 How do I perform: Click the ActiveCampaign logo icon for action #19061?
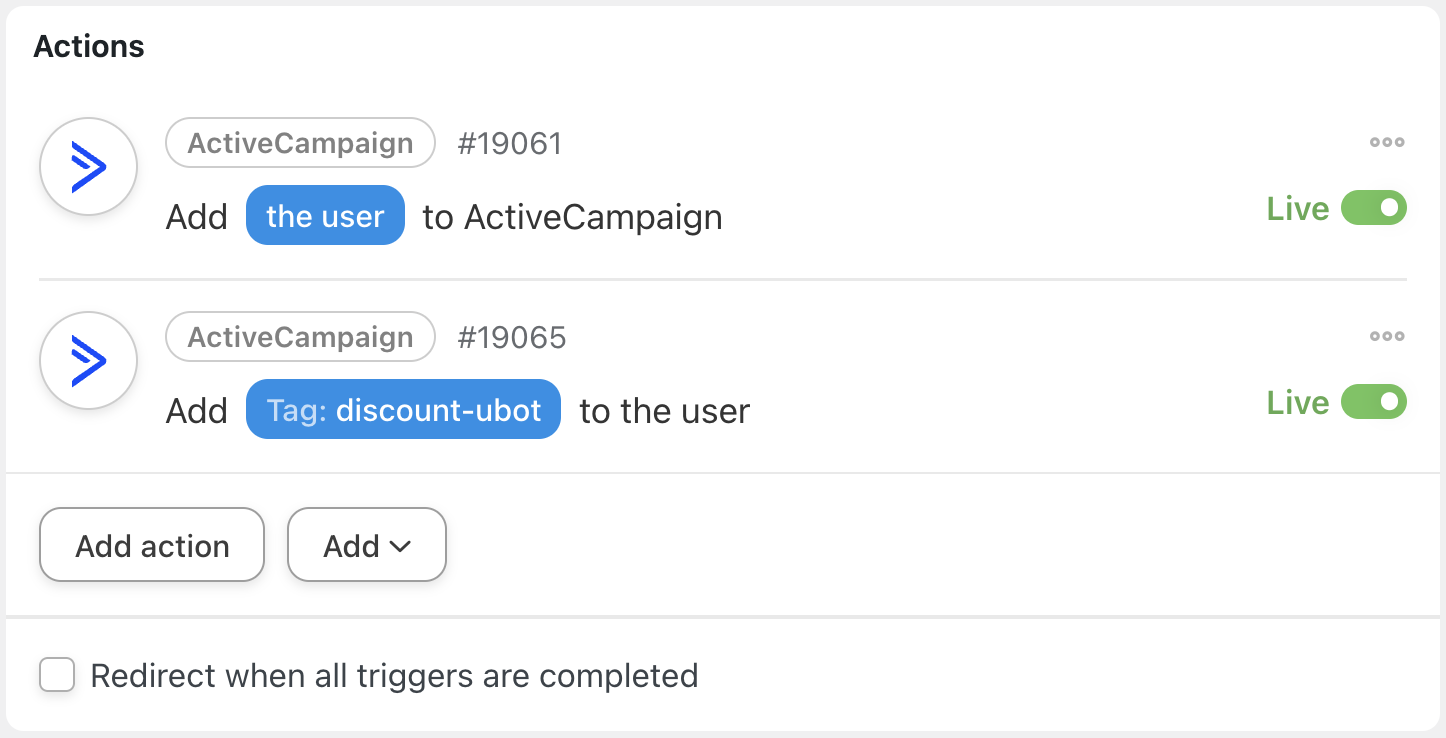(x=88, y=167)
